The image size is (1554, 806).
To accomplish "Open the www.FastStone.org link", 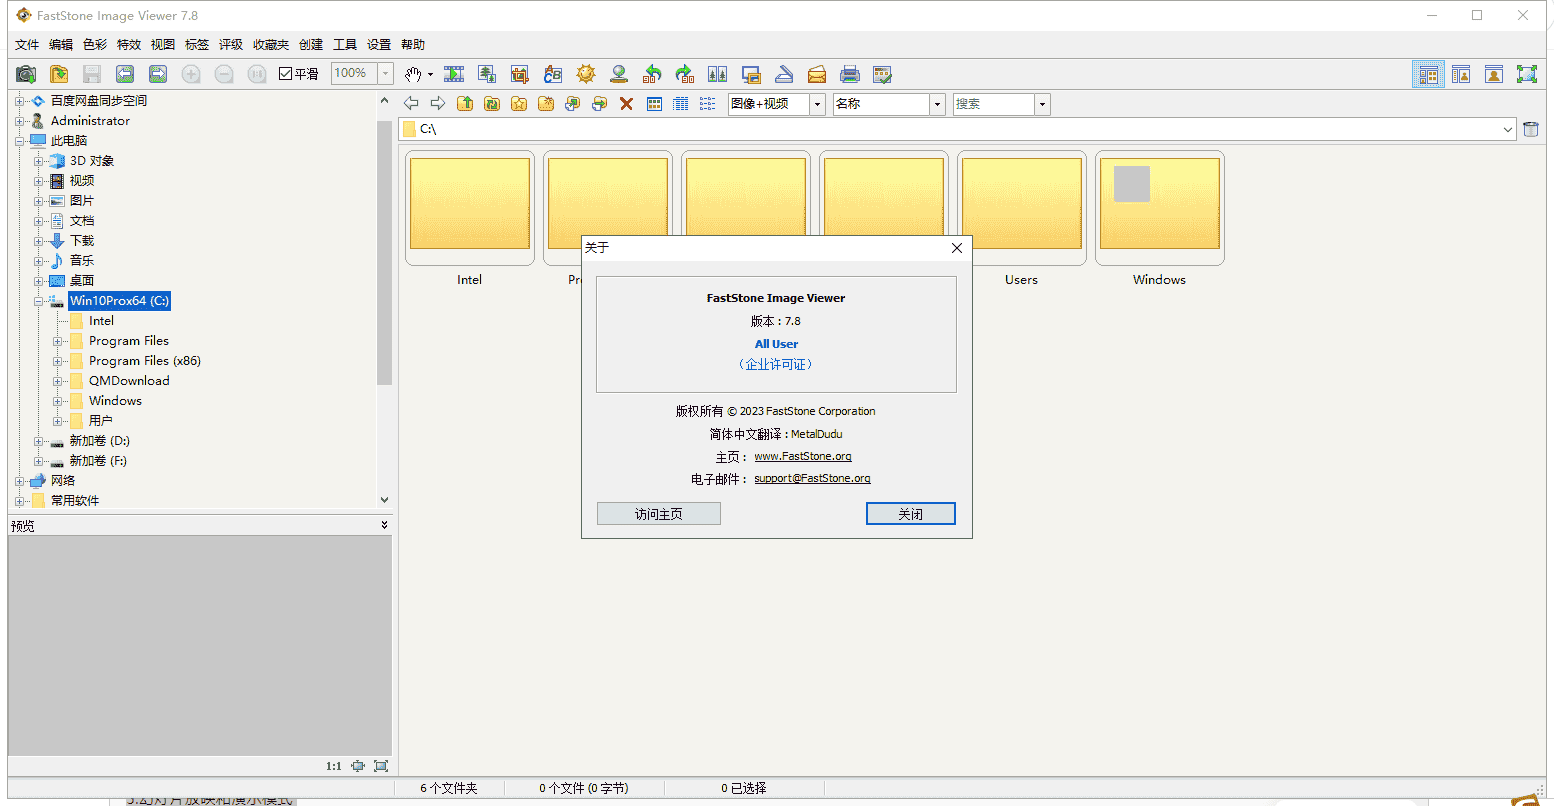I will coord(802,456).
